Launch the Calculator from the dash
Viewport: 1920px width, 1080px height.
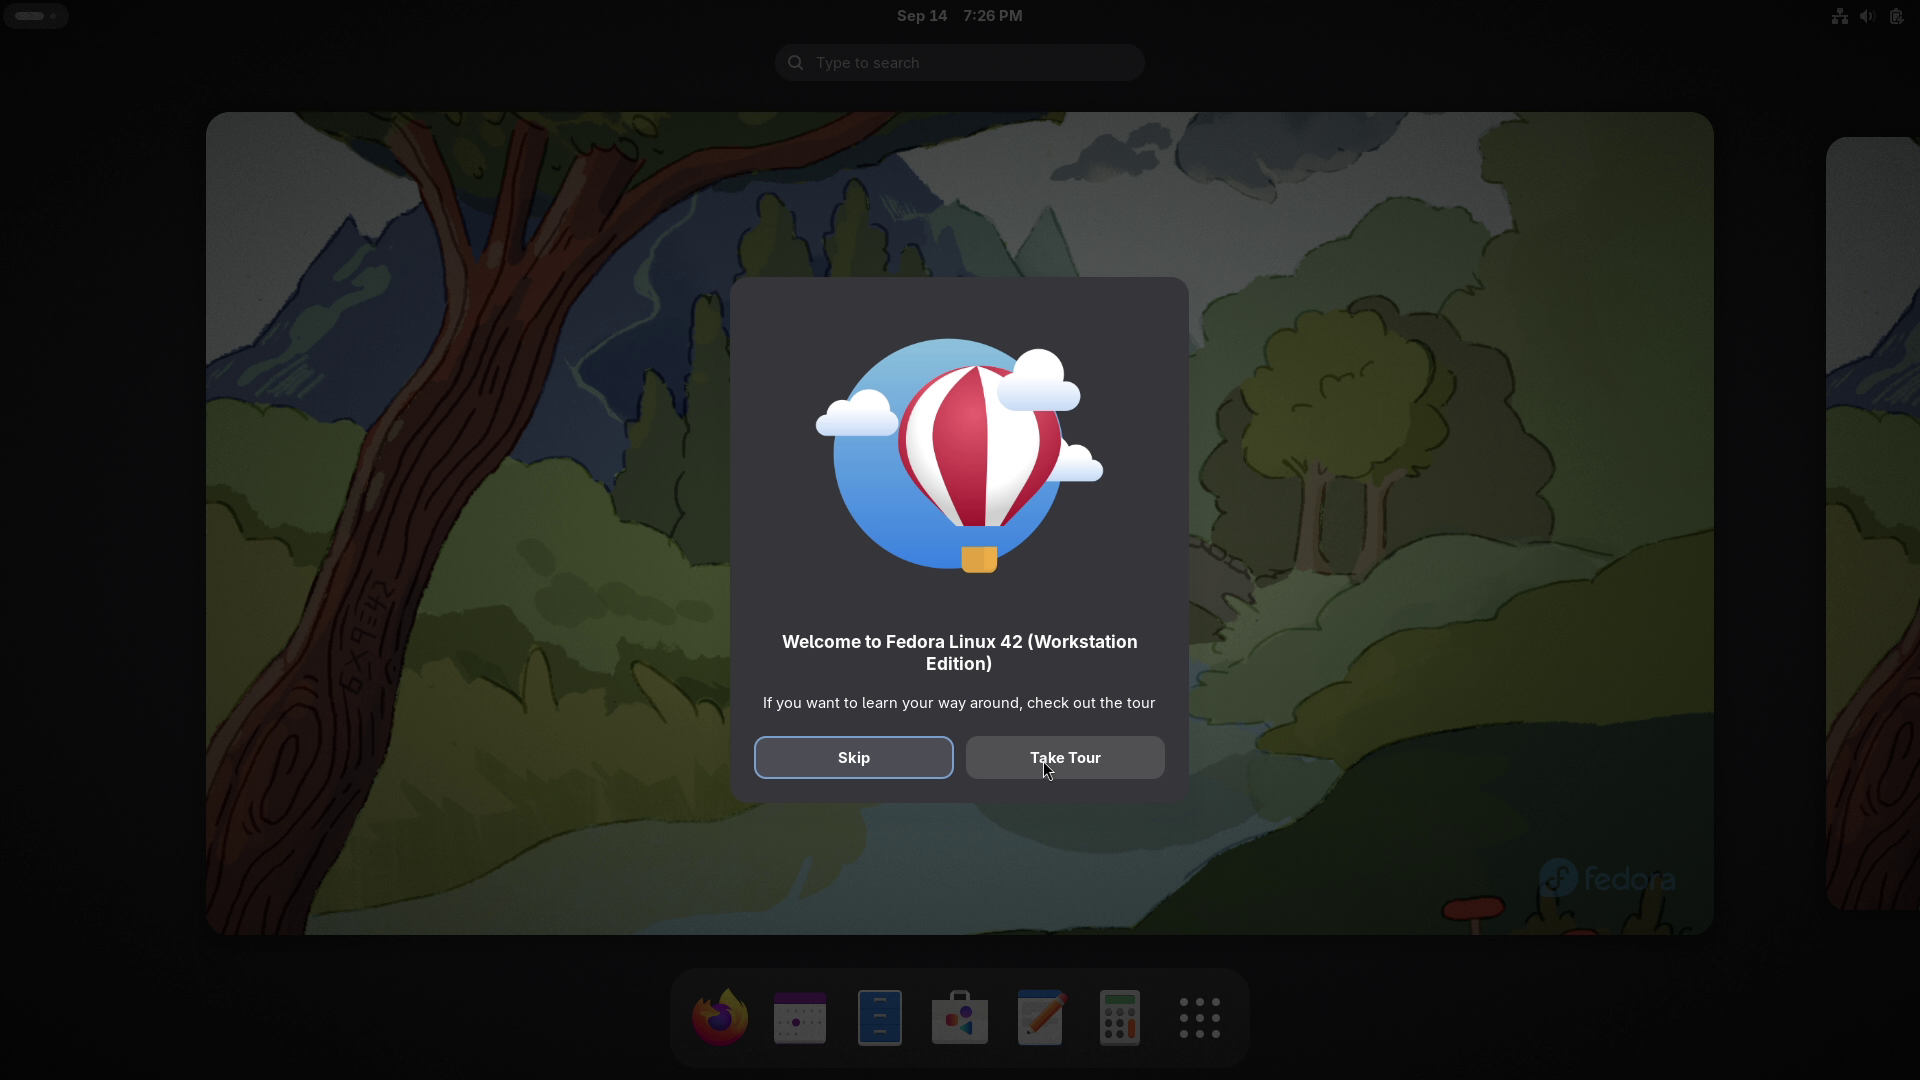coord(1120,1018)
